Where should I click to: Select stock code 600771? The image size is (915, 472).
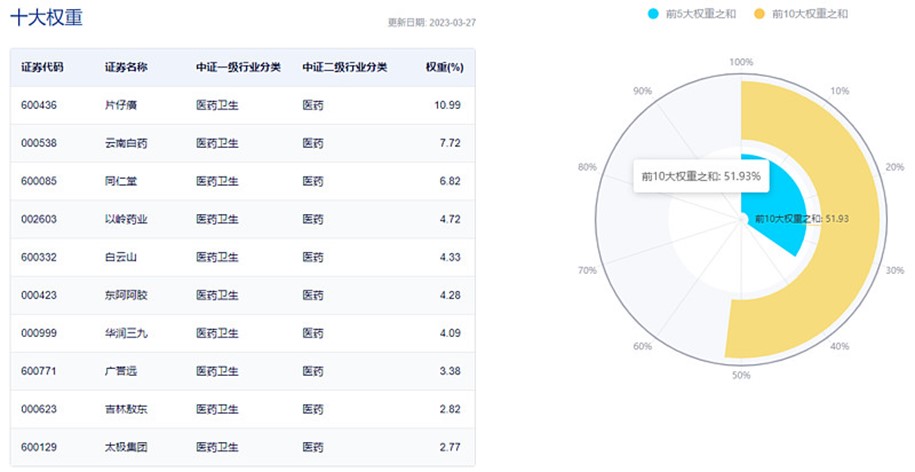coord(39,371)
